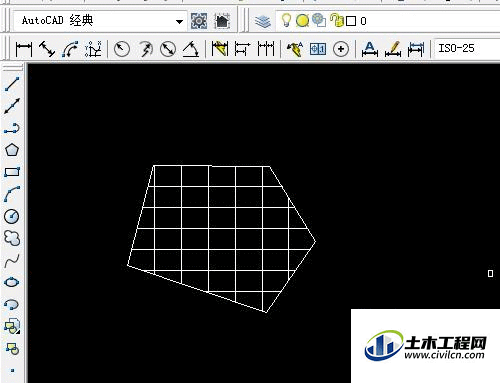Image resolution: width=500 pixels, height=383 pixels.
Task: Click the Ordinate dimension tool
Action: [x=93, y=49]
